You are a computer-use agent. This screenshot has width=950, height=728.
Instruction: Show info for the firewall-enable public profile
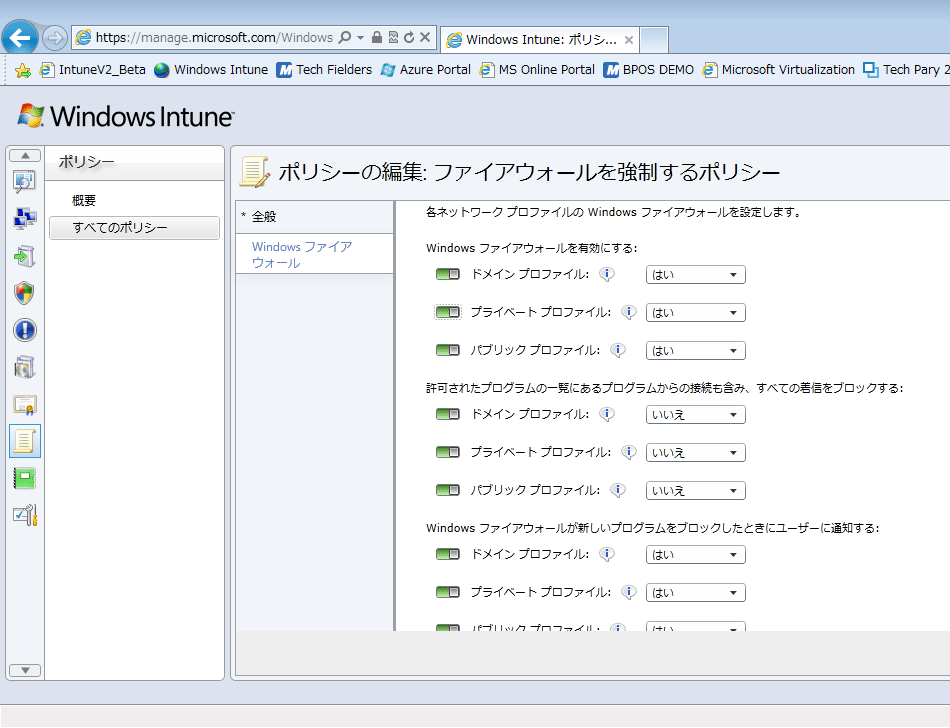click(617, 350)
